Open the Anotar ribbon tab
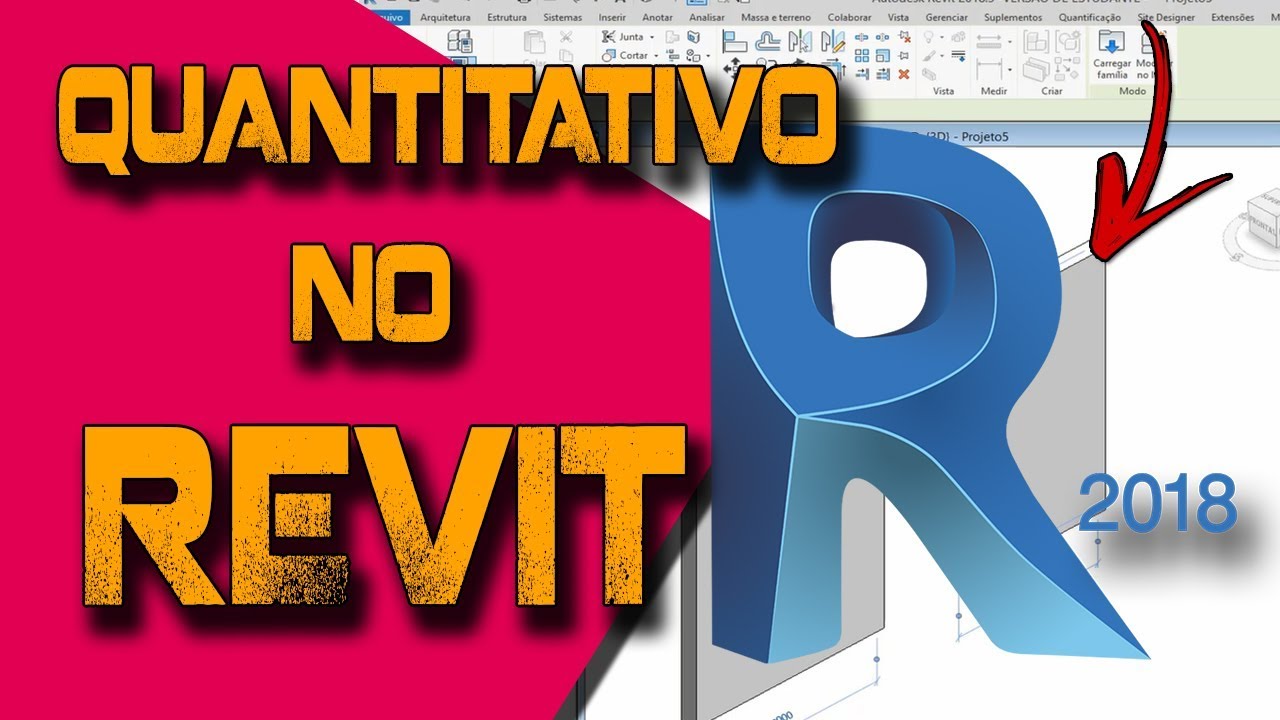 (658, 17)
